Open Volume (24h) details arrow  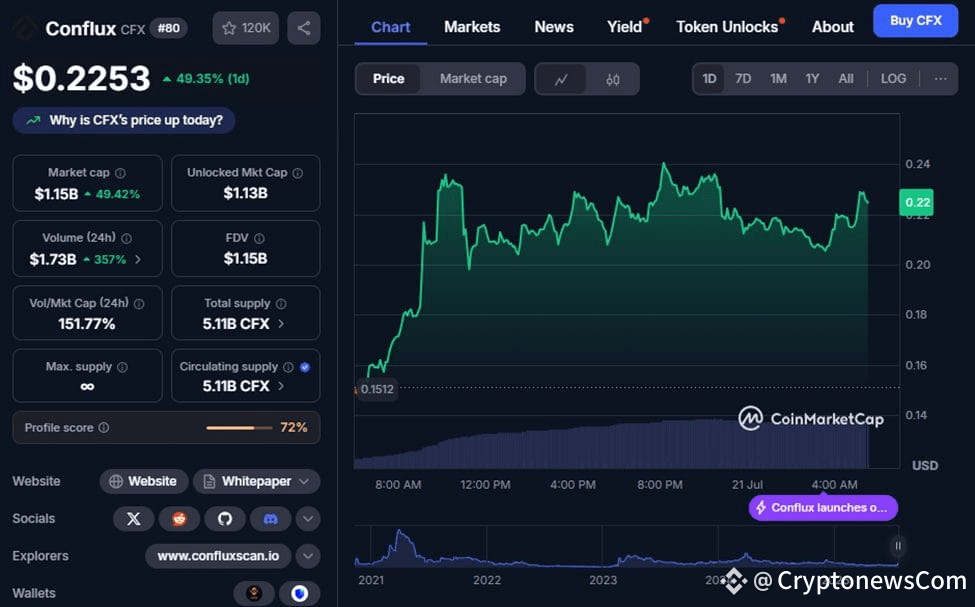[x=137, y=259]
